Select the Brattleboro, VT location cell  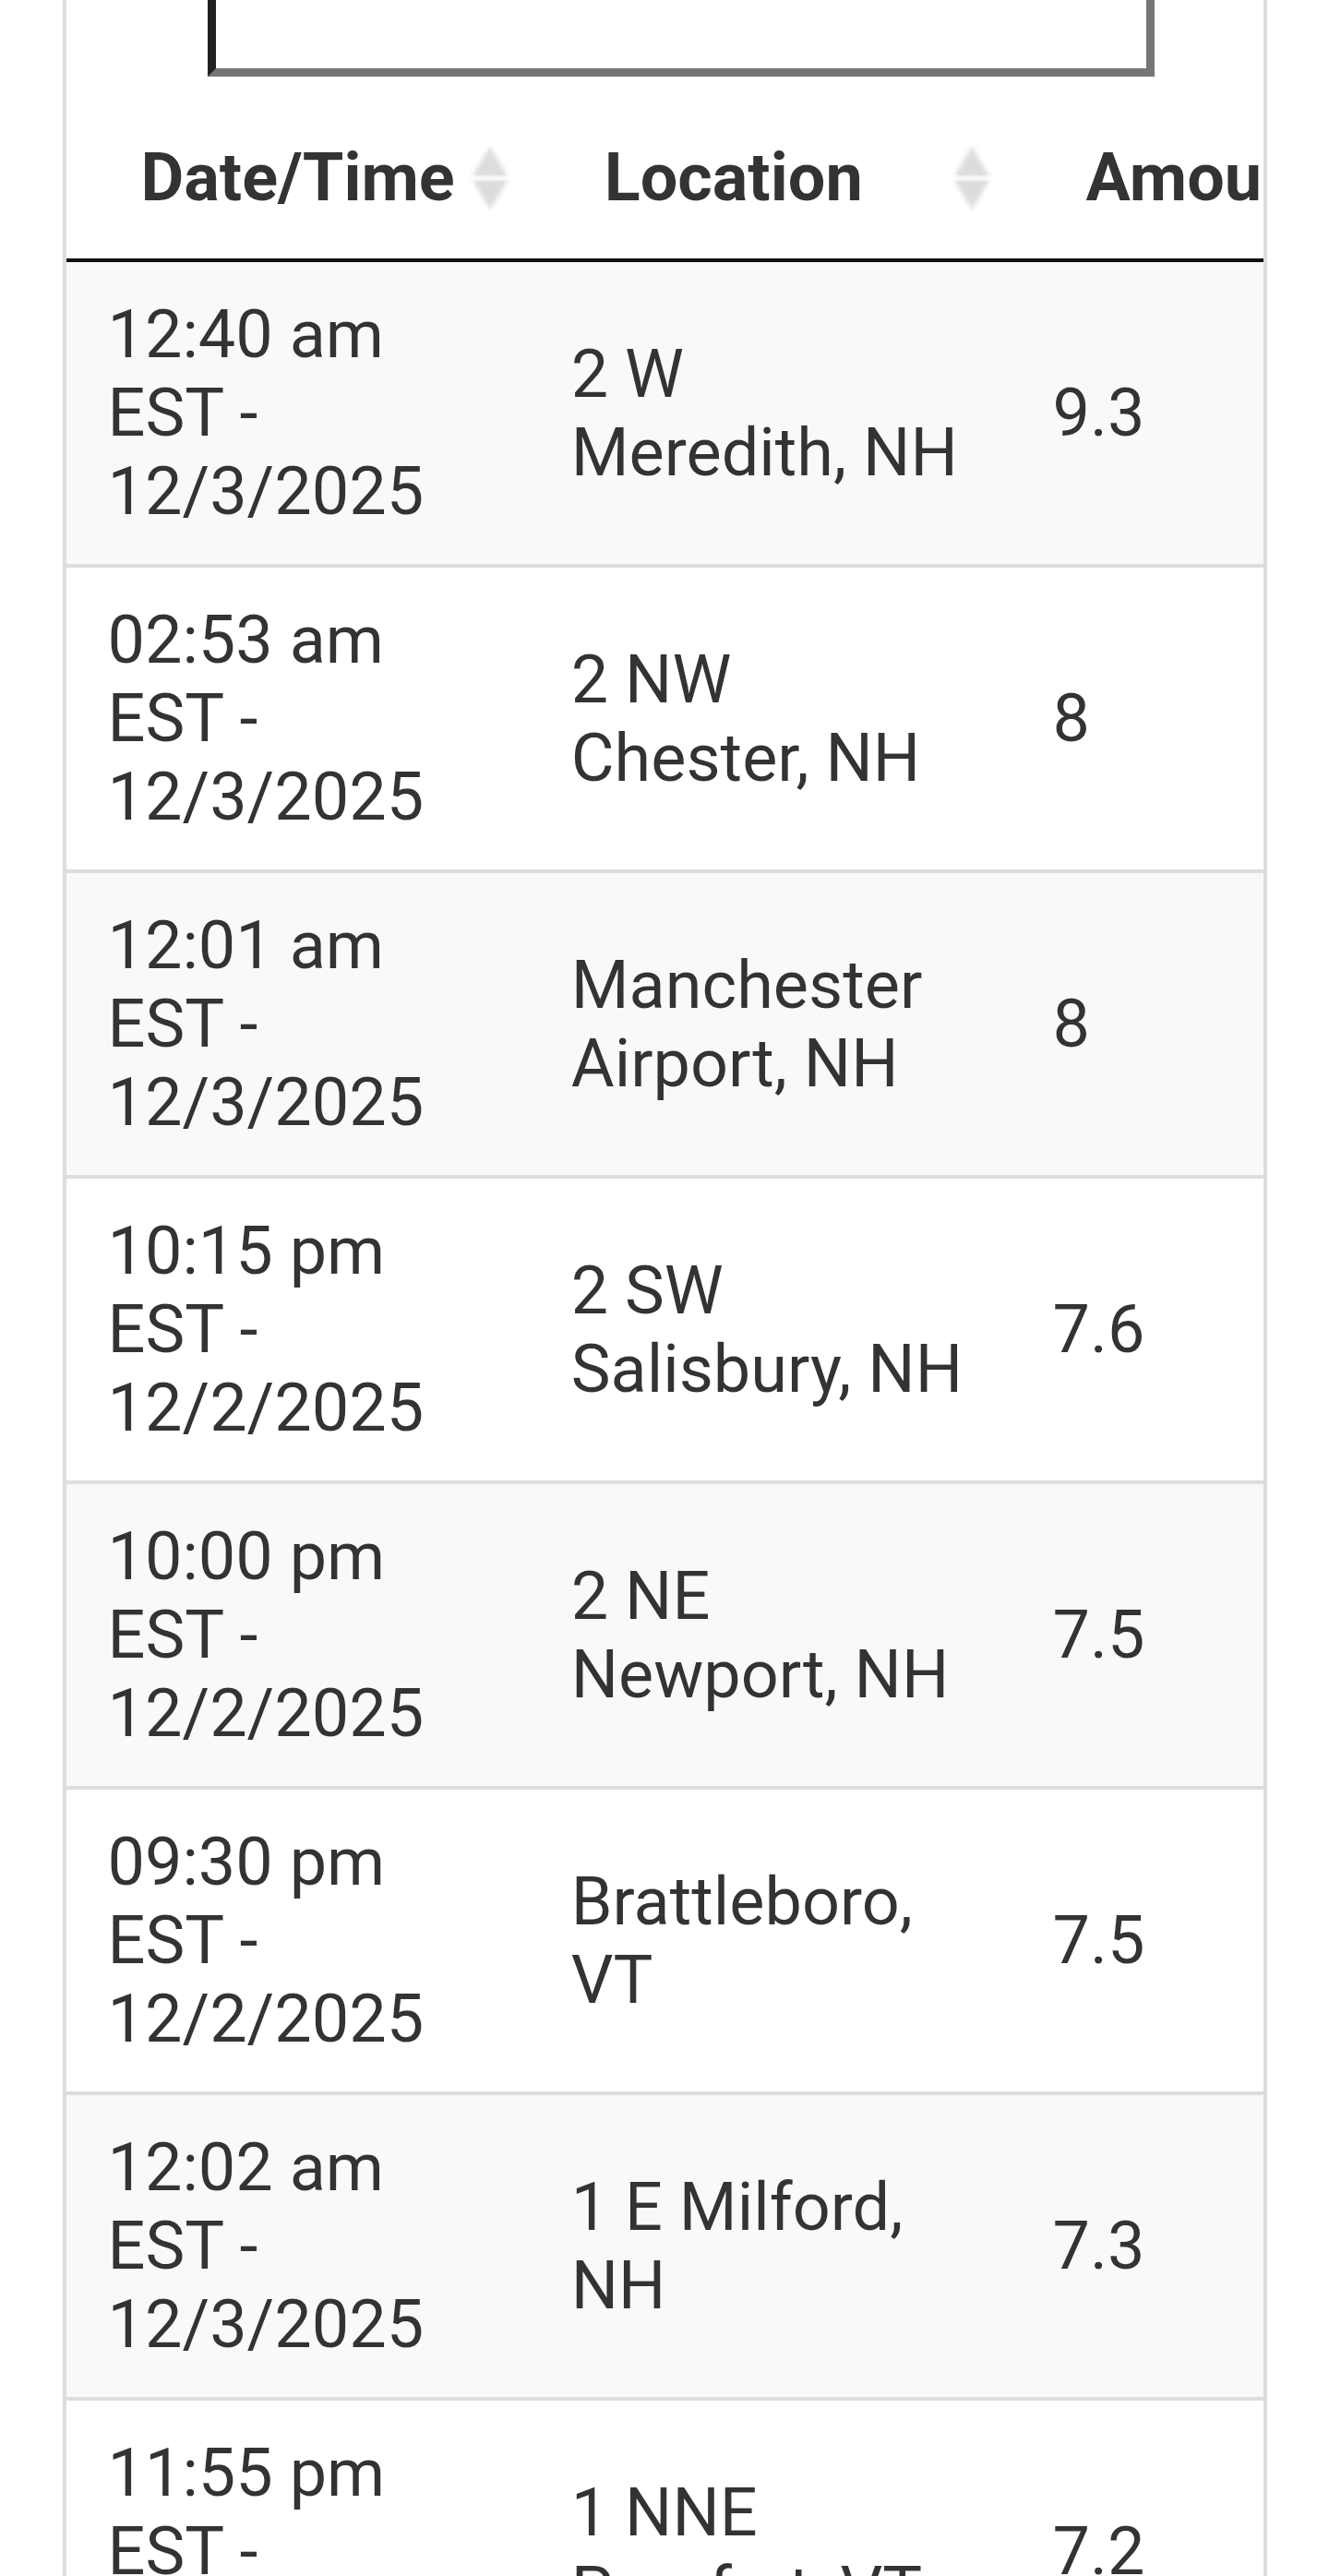coord(741,1940)
